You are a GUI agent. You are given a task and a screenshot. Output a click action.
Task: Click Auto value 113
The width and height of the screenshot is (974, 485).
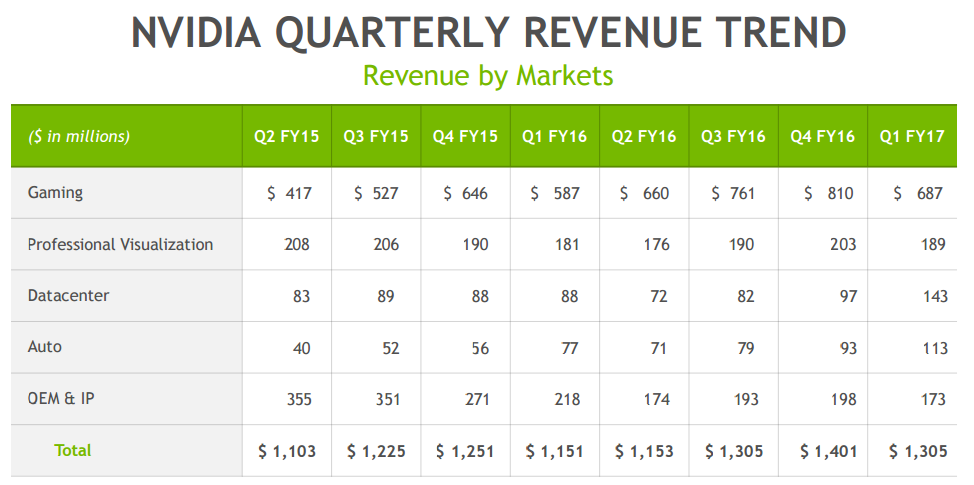pyautogui.click(x=935, y=348)
